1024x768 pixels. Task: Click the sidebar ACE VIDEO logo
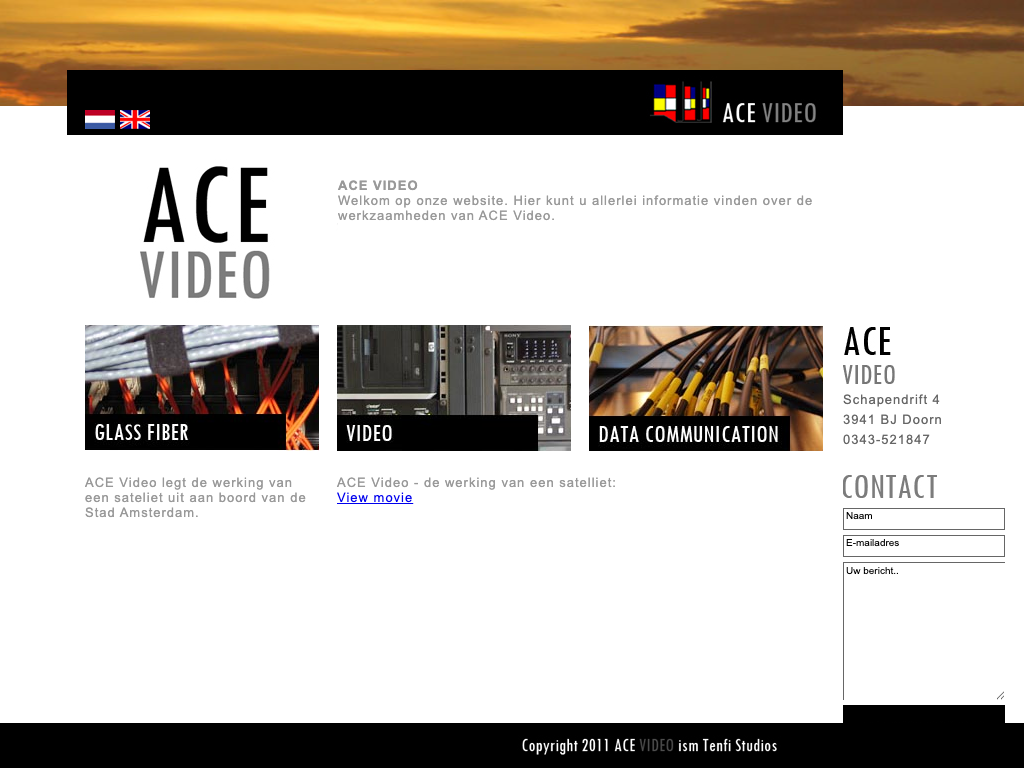point(869,356)
